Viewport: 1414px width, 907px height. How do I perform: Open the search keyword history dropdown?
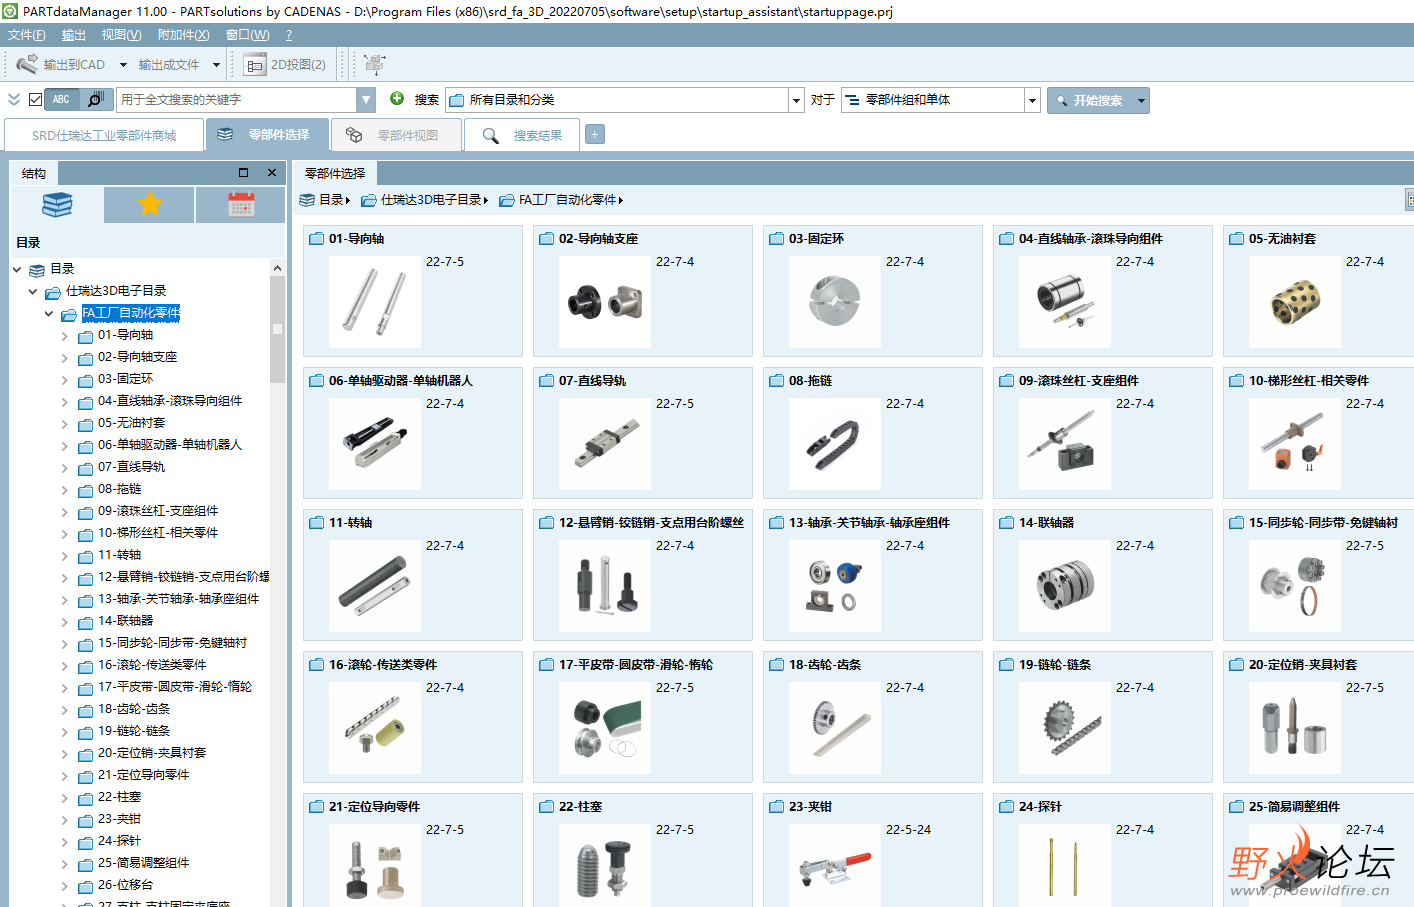[x=366, y=99]
